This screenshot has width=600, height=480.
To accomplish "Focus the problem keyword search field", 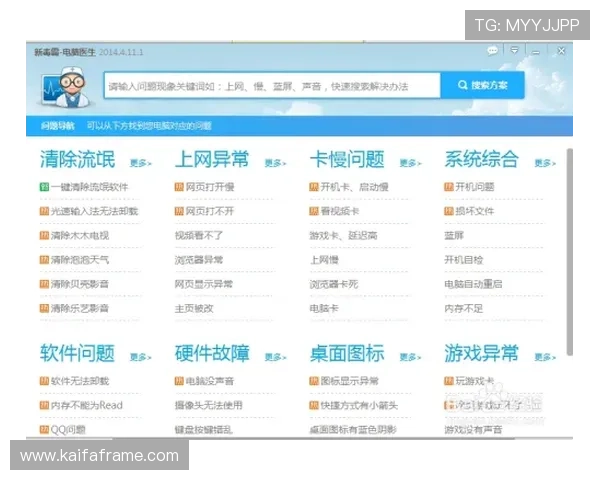I will point(272,85).
